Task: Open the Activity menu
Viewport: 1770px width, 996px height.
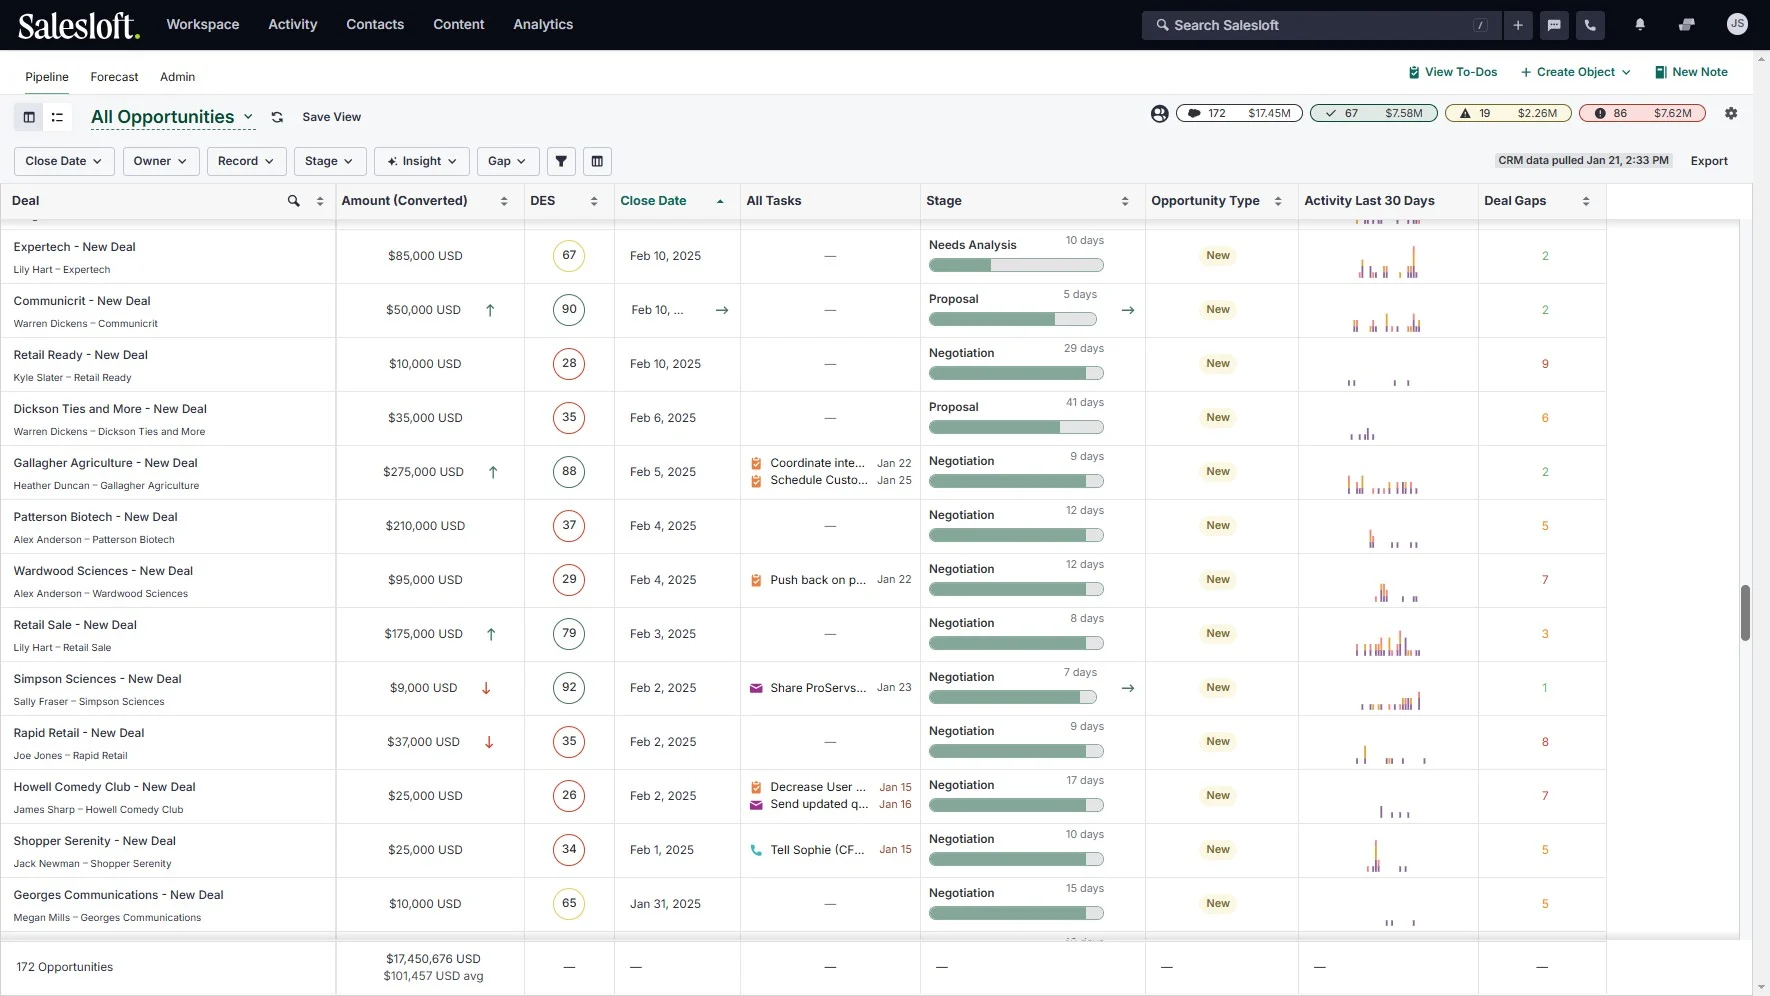Action: point(293,24)
